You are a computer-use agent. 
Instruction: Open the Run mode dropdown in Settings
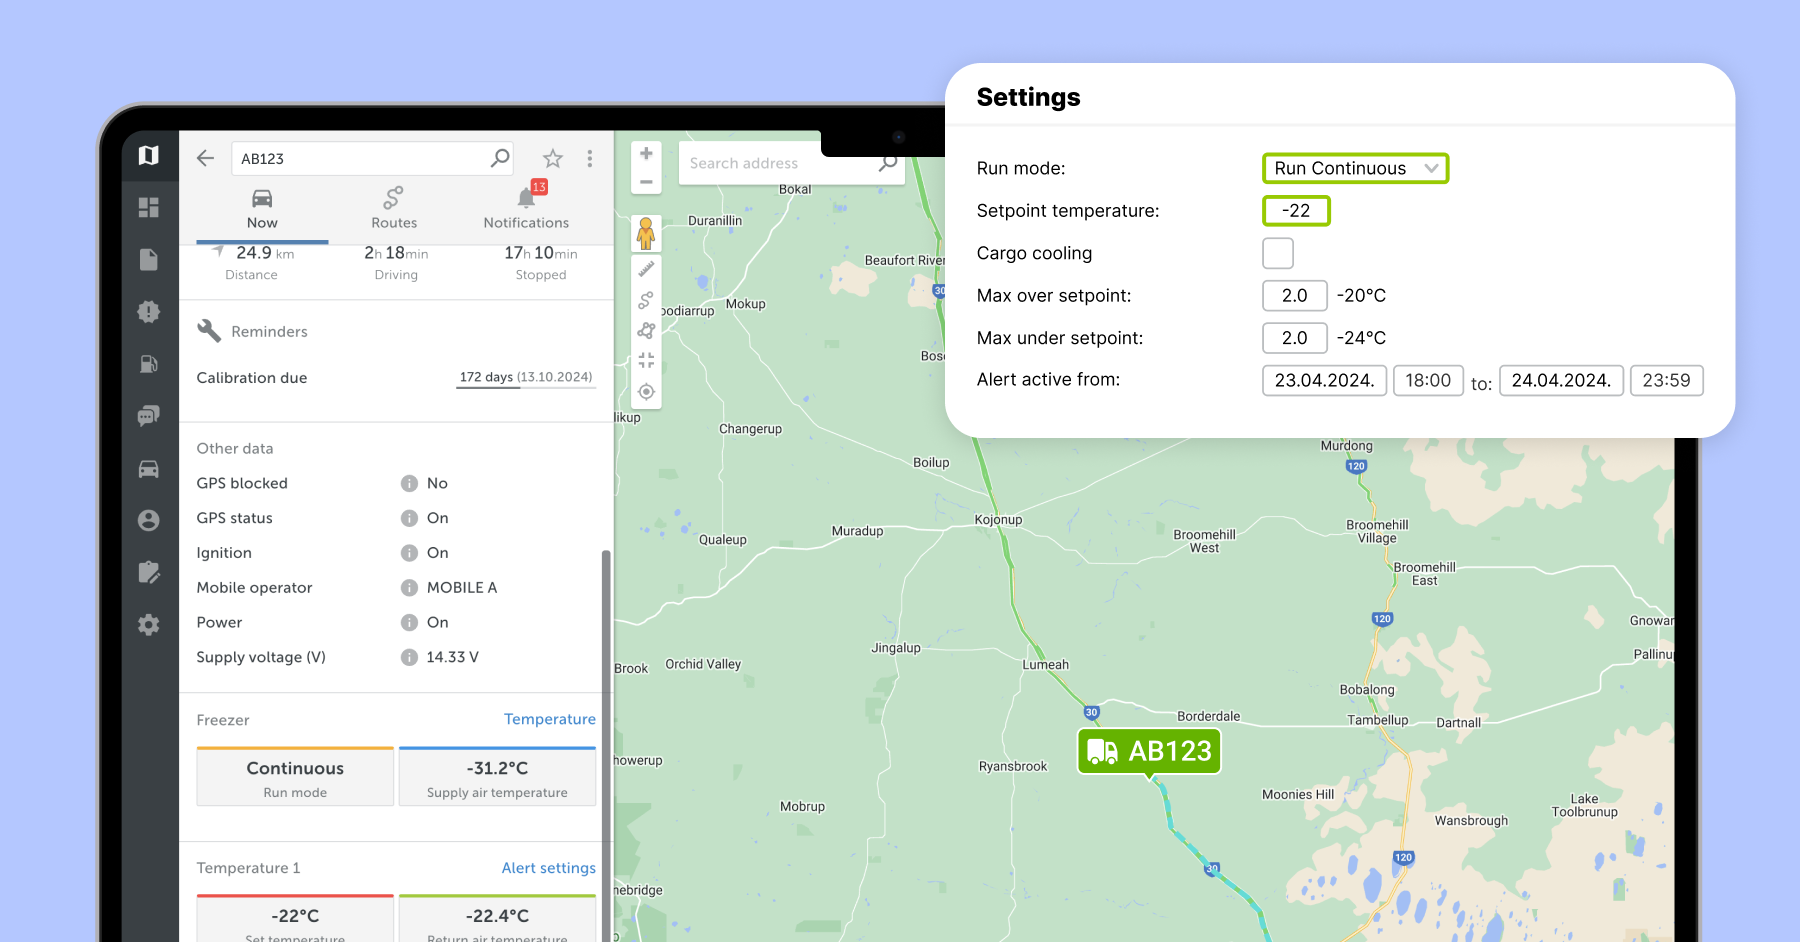pyautogui.click(x=1355, y=168)
